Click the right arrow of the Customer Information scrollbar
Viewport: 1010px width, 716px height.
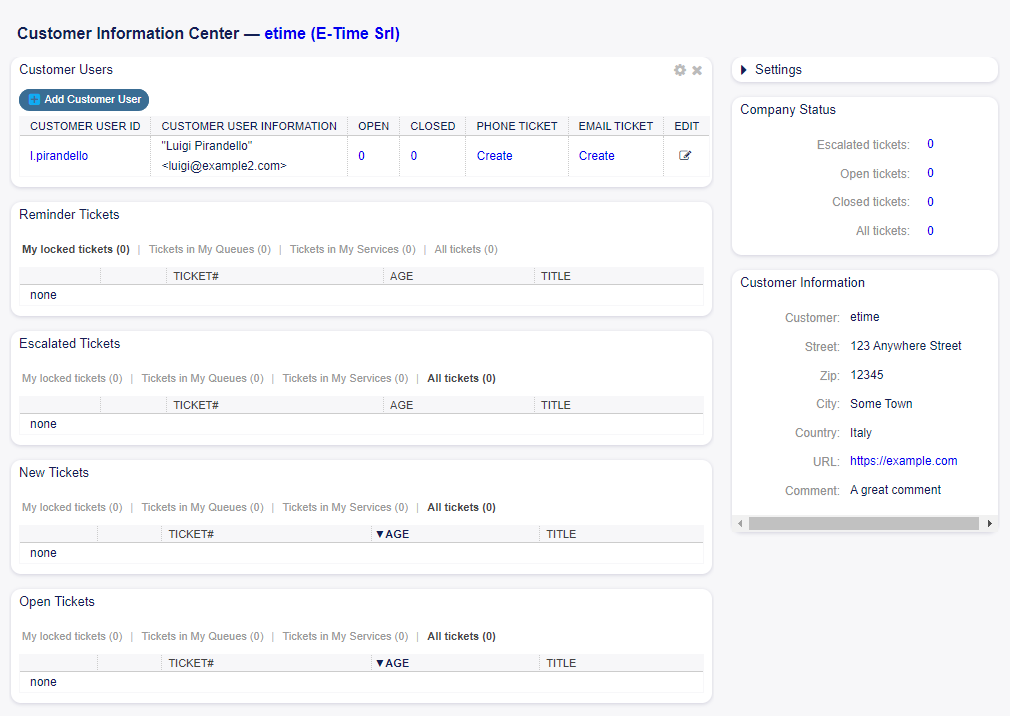pos(990,522)
